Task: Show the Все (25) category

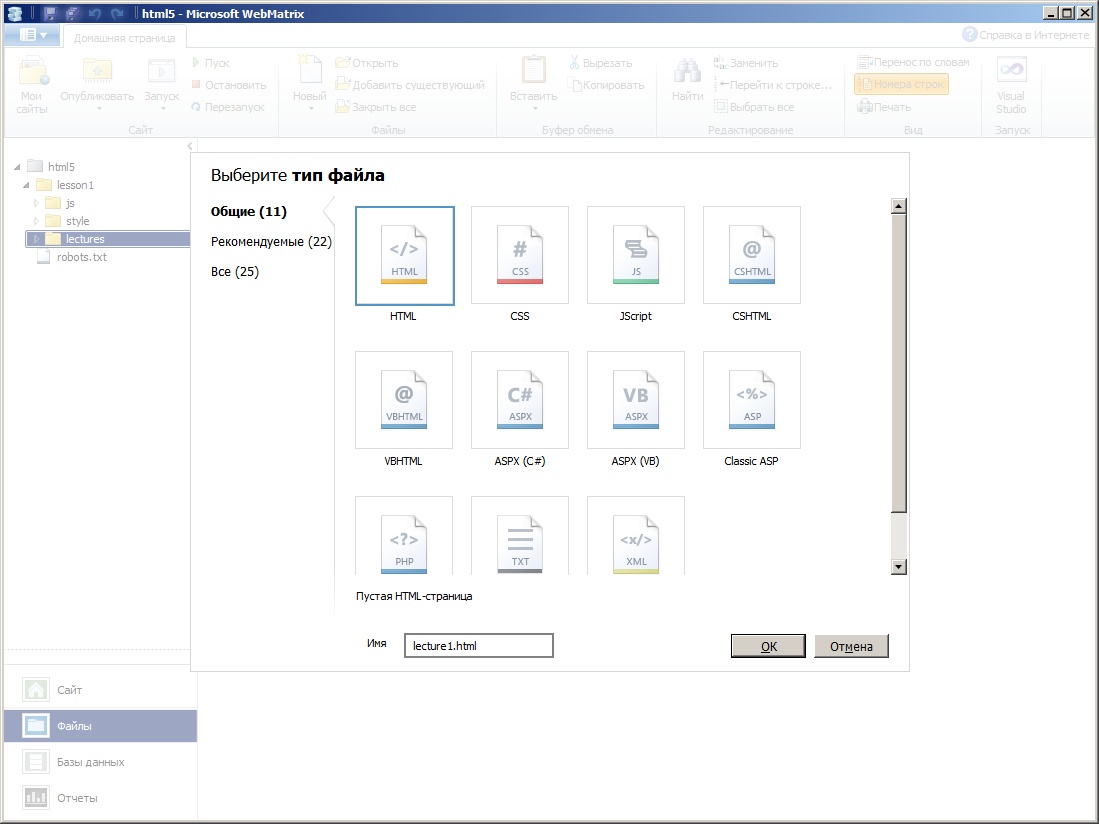Action: pyautogui.click(x=235, y=272)
